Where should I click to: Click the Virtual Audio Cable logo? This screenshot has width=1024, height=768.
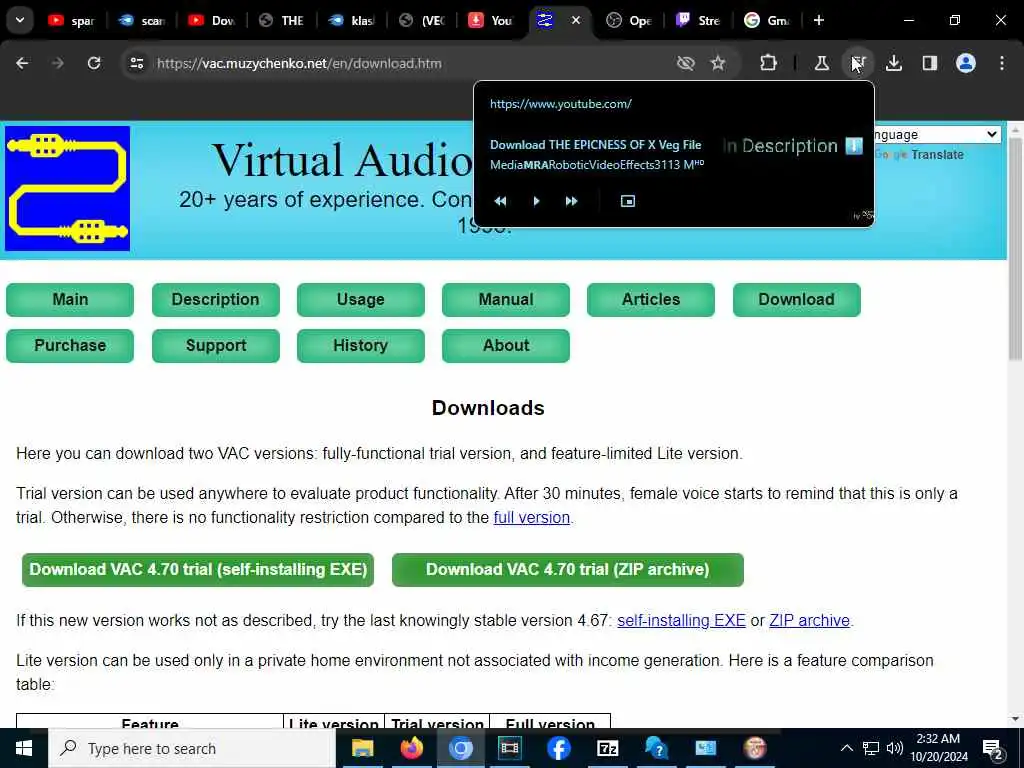point(67,188)
